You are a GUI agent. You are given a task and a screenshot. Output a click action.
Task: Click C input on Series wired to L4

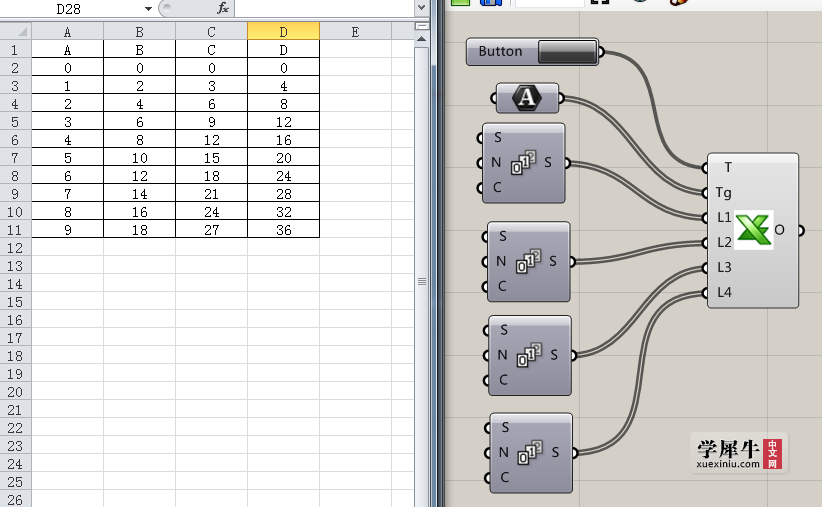504,477
